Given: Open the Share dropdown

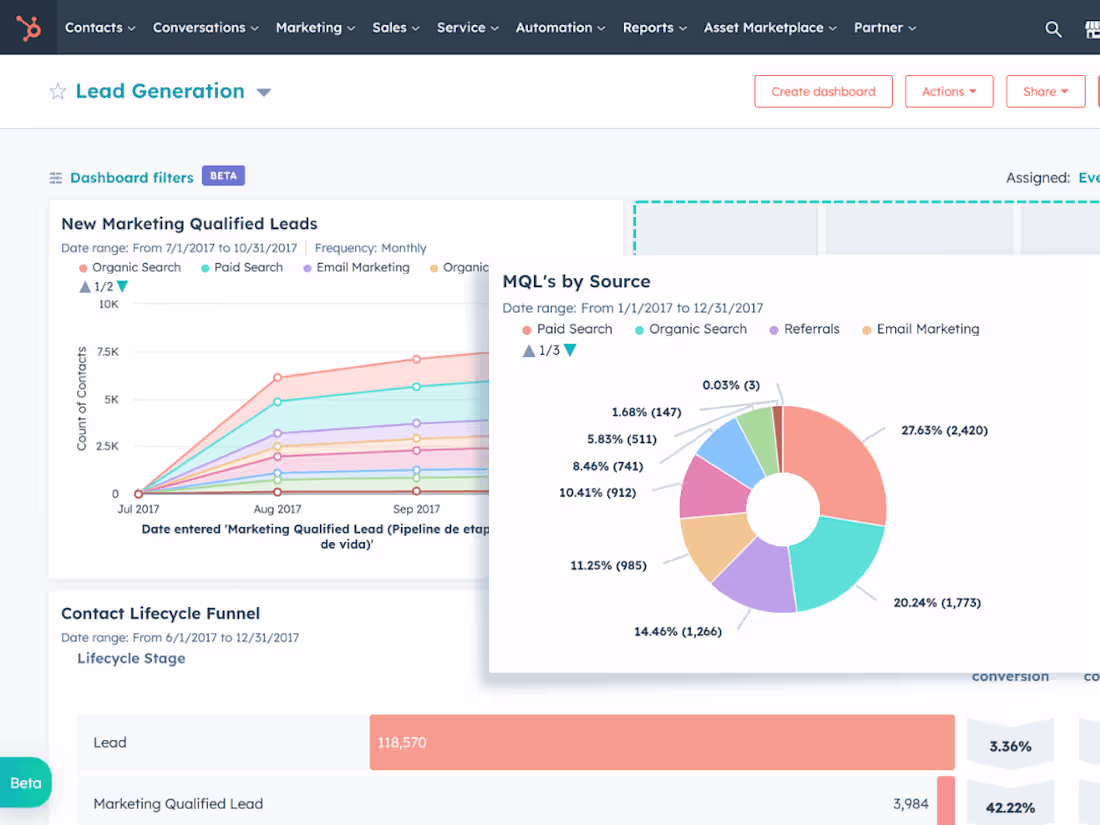Looking at the screenshot, I should tap(1045, 91).
